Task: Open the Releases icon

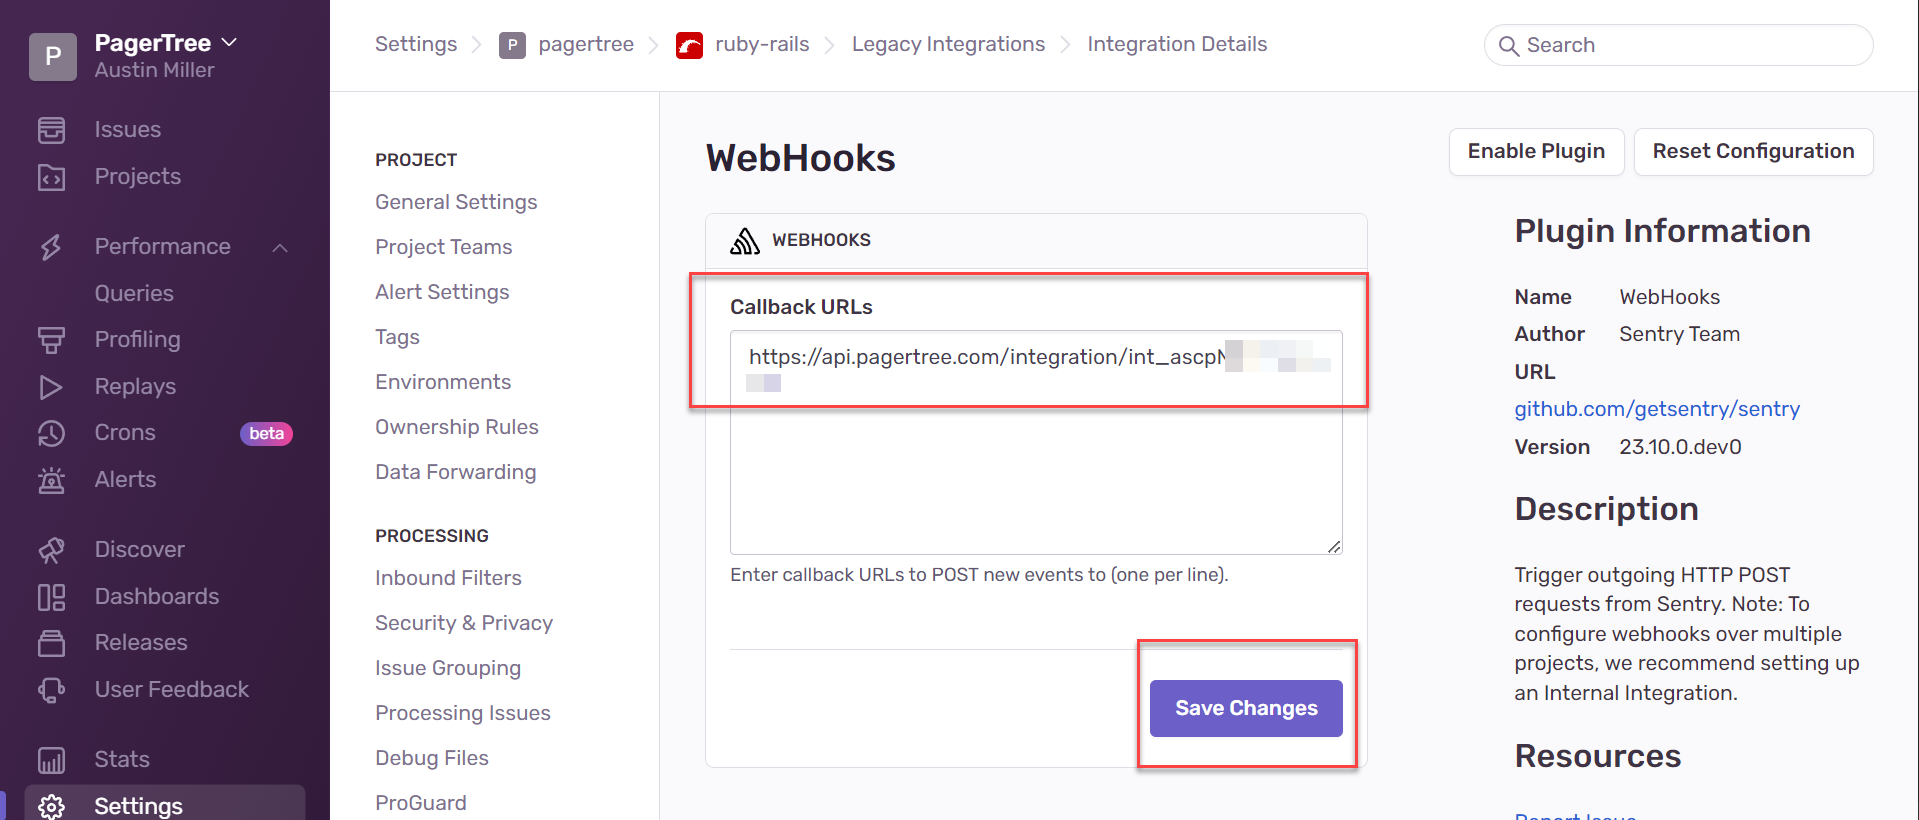Action: 51,643
